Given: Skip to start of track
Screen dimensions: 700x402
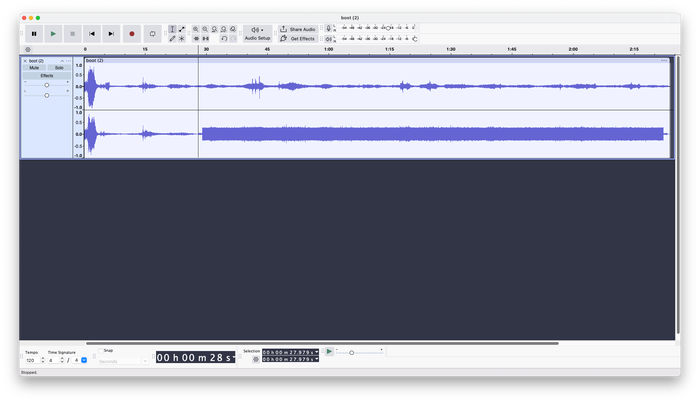Looking at the screenshot, I should pyautogui.click(x=92, y=33).
